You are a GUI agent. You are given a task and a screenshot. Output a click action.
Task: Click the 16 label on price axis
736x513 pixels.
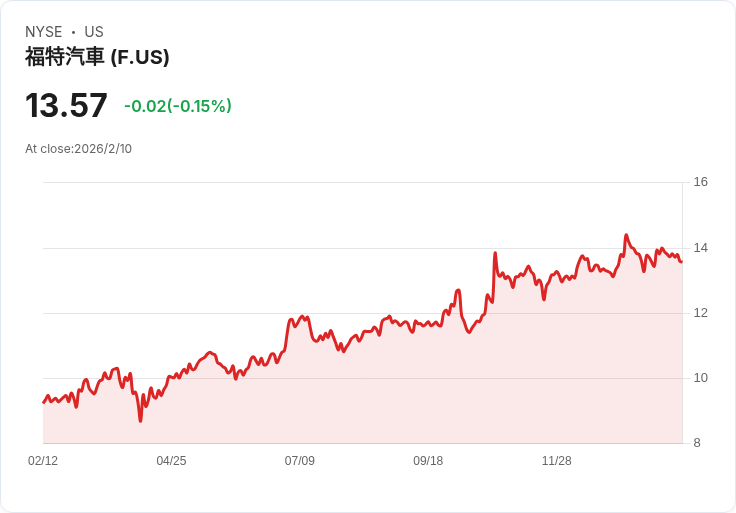pyautogui.click(x=700, y=182)
